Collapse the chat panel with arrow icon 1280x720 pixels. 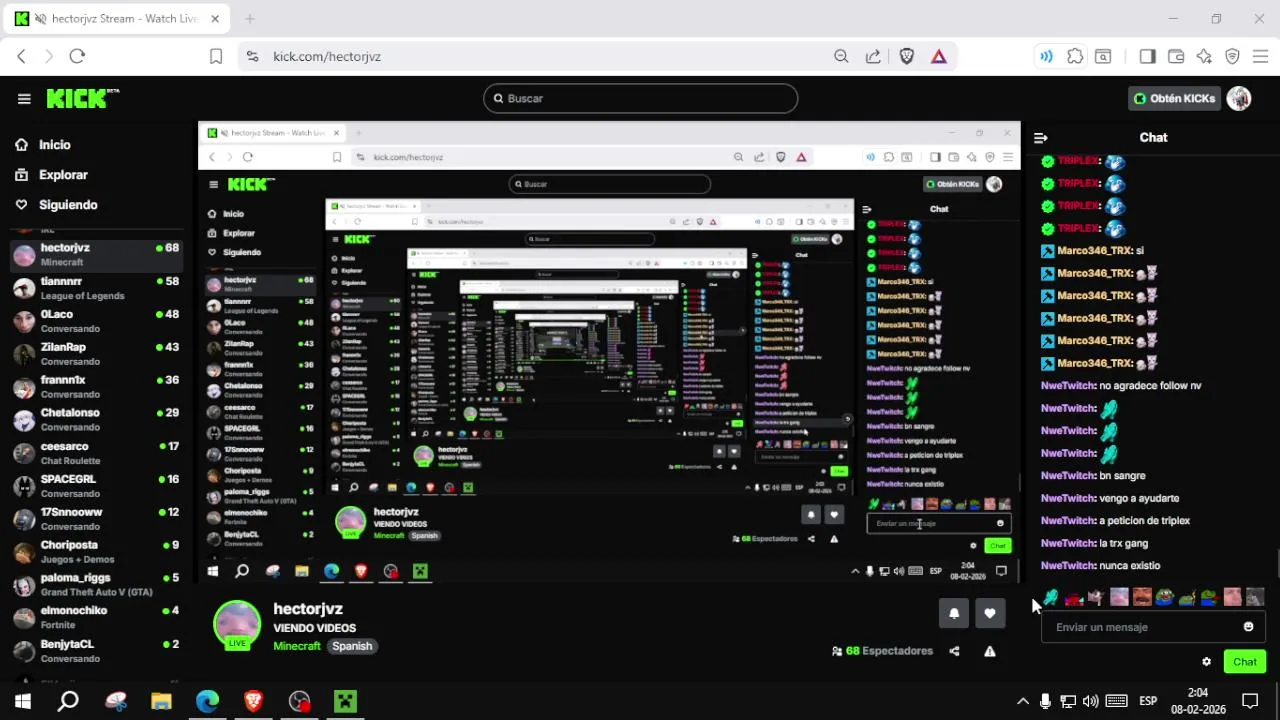(x=1040, y=138)
